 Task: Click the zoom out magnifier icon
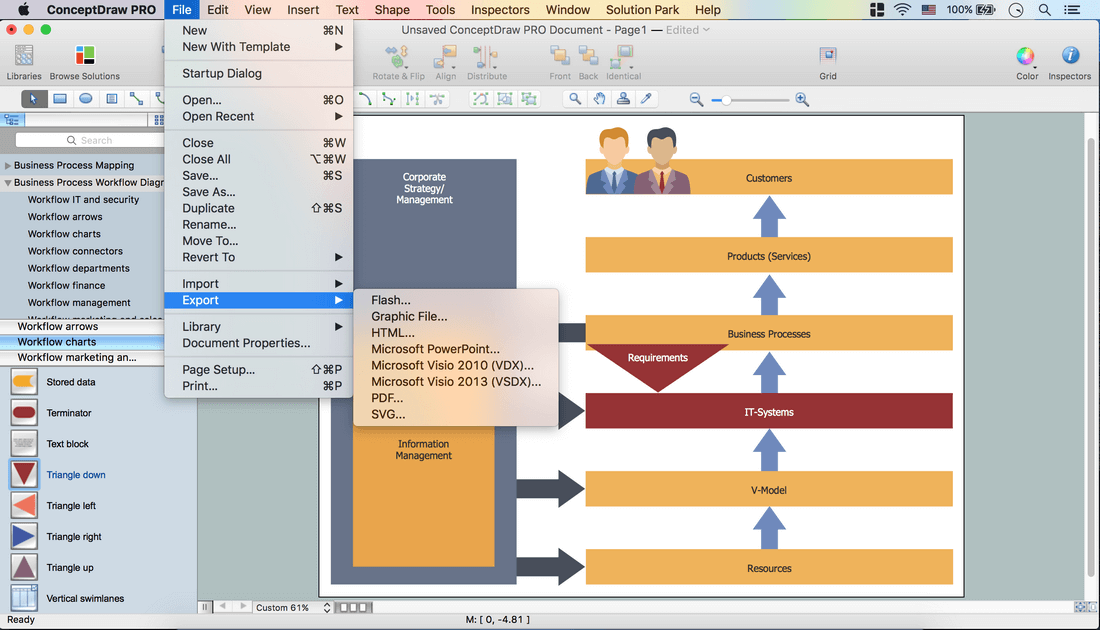697,100
